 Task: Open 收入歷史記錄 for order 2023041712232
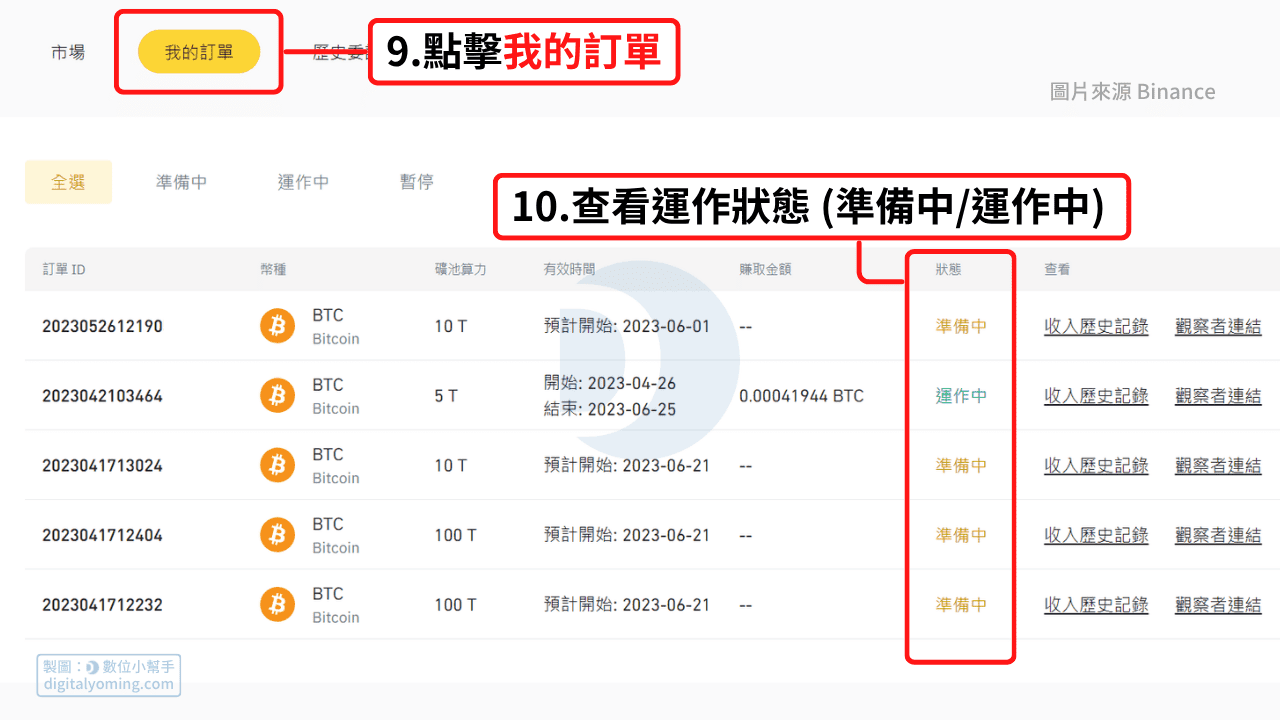point(1096,605)
